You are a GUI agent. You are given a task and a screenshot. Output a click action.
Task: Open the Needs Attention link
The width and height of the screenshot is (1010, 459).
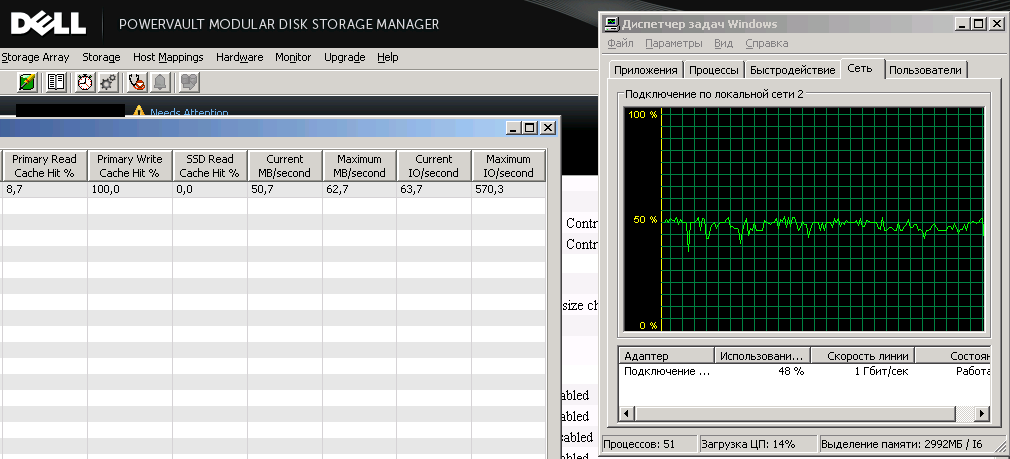coord(189,113)
